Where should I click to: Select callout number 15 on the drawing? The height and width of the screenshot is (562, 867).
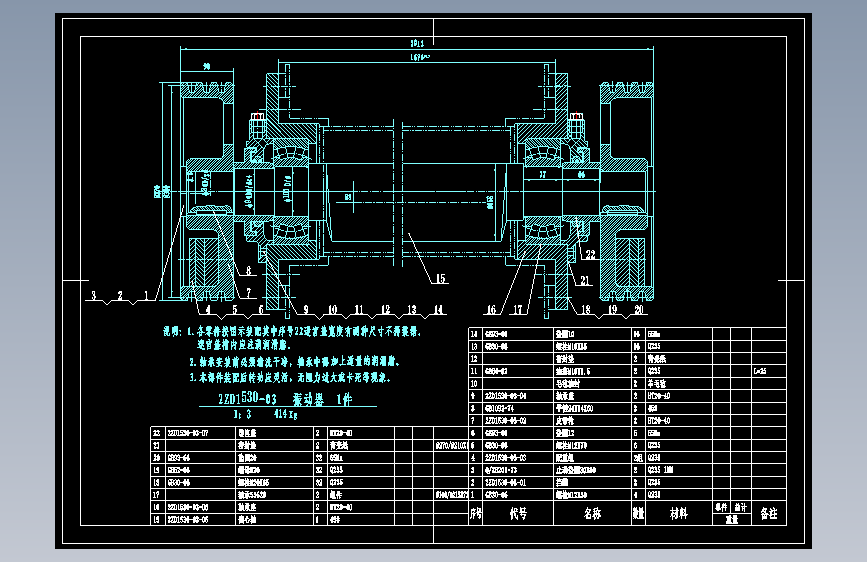[x=440, y=278]
